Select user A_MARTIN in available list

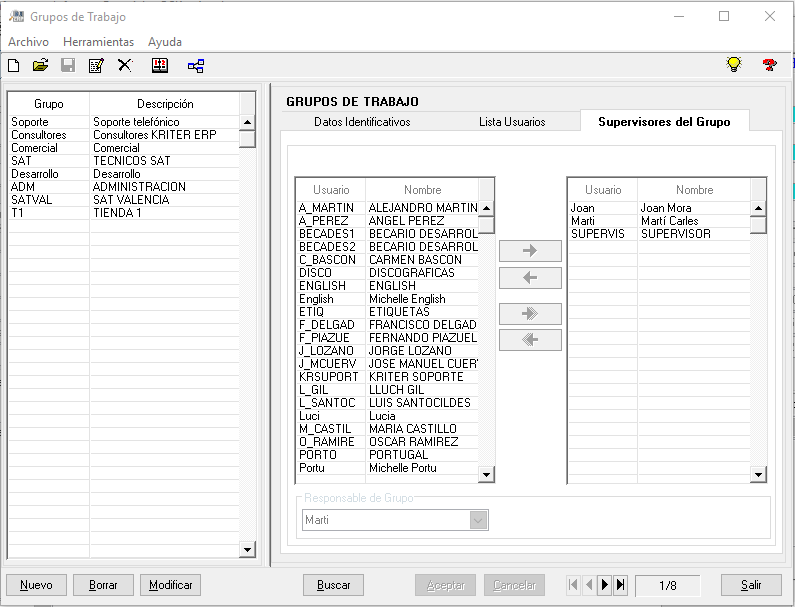click(387, 208)
